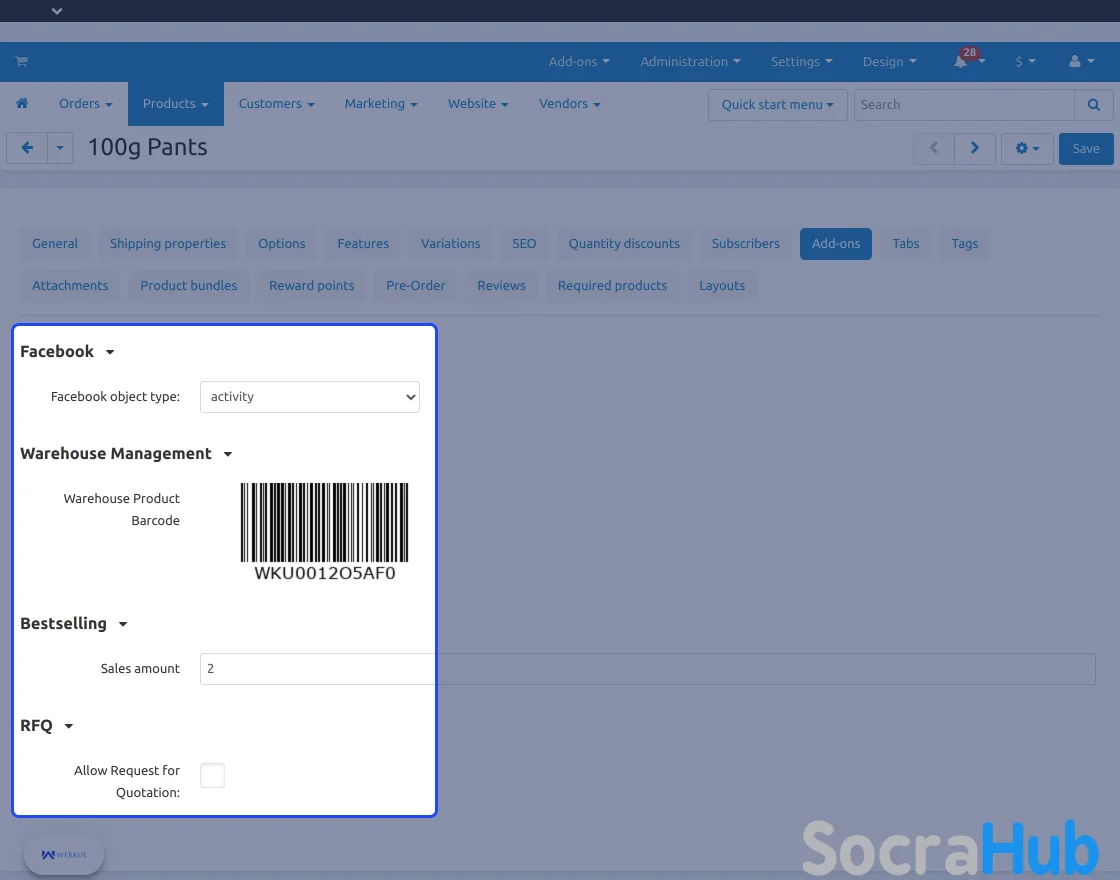Click the Sales amount input field

click(647, 669)
